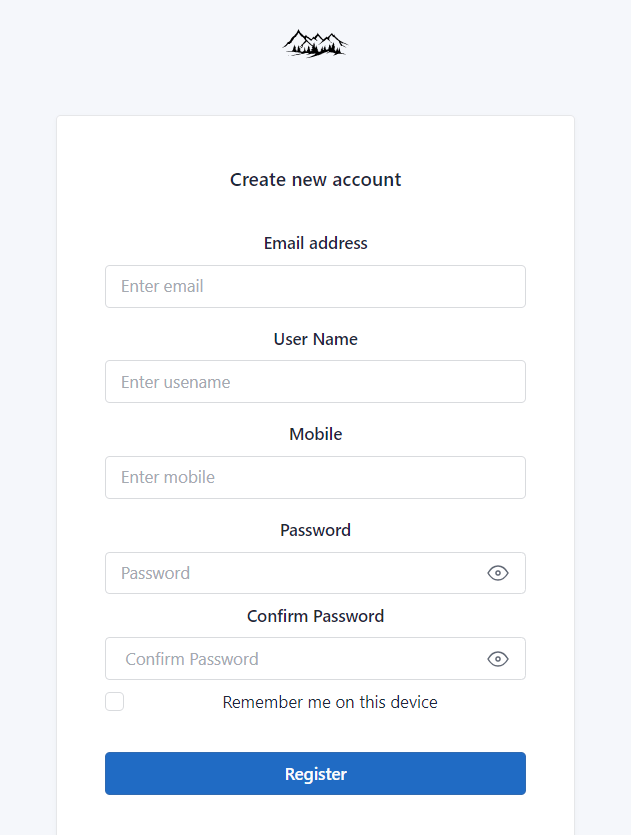Click the "Create new account" heading
631x835 pixels.
coord(315,180)
